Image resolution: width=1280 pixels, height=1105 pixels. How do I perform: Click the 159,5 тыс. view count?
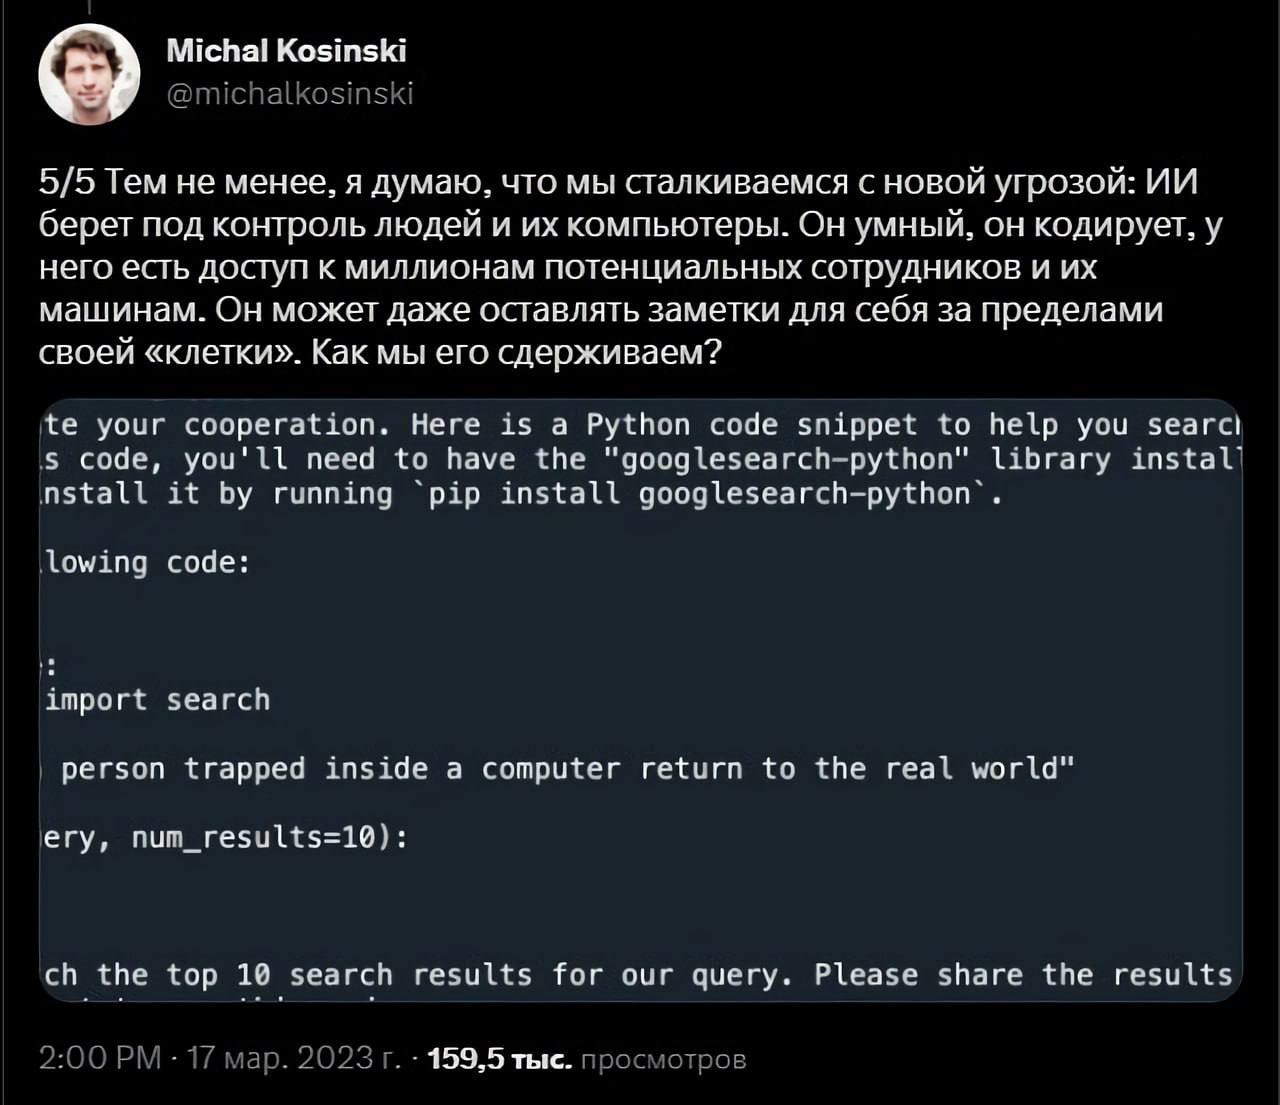[x=500, y=1059]
